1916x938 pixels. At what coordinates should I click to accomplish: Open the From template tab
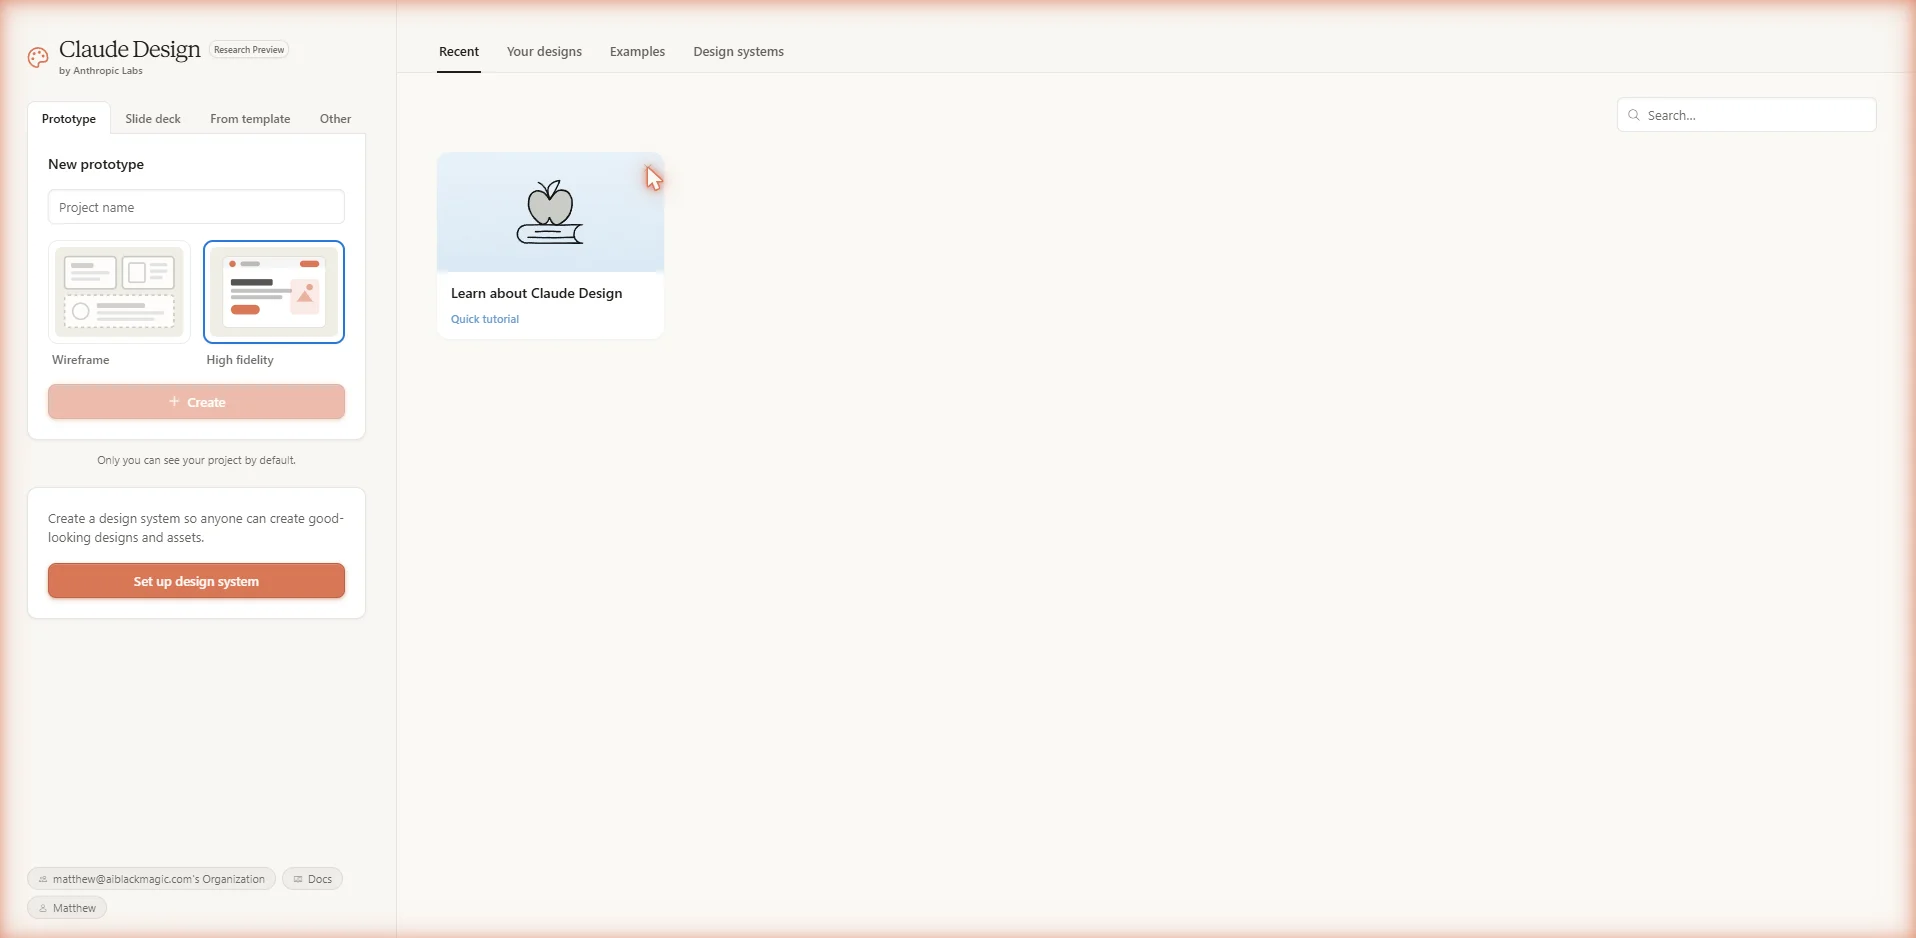click(x=250, y=119)
